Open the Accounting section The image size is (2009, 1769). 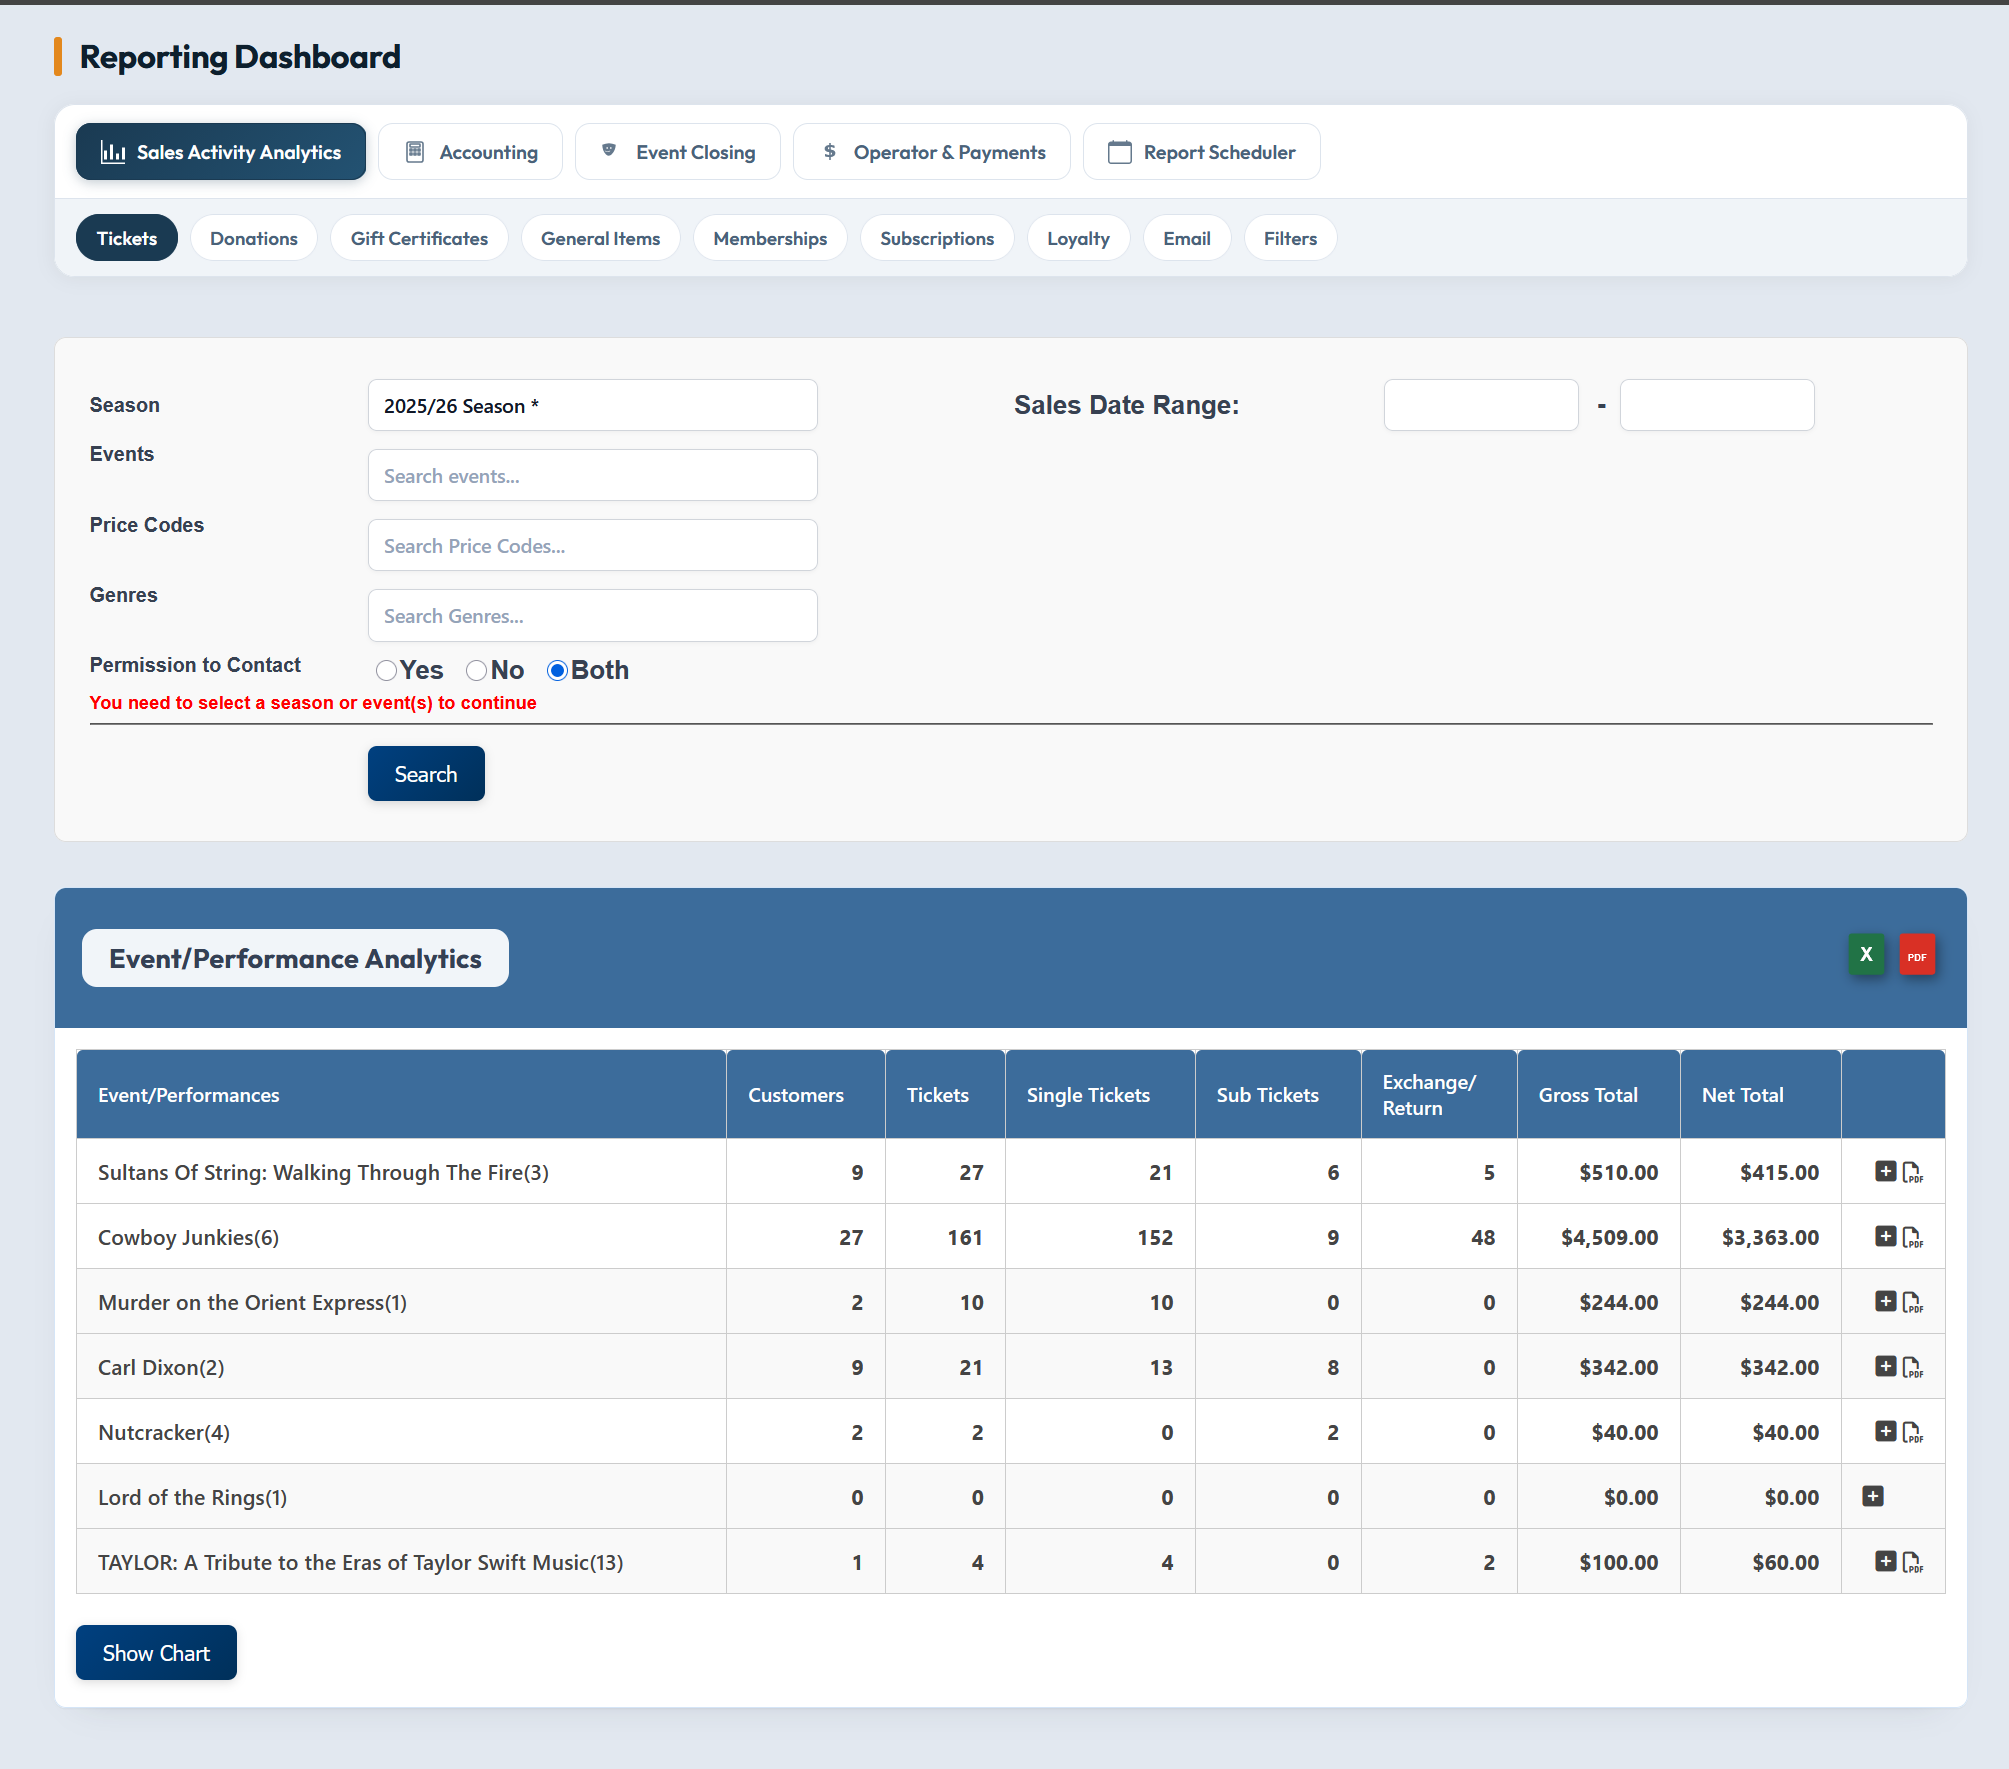tap(470, 152)
